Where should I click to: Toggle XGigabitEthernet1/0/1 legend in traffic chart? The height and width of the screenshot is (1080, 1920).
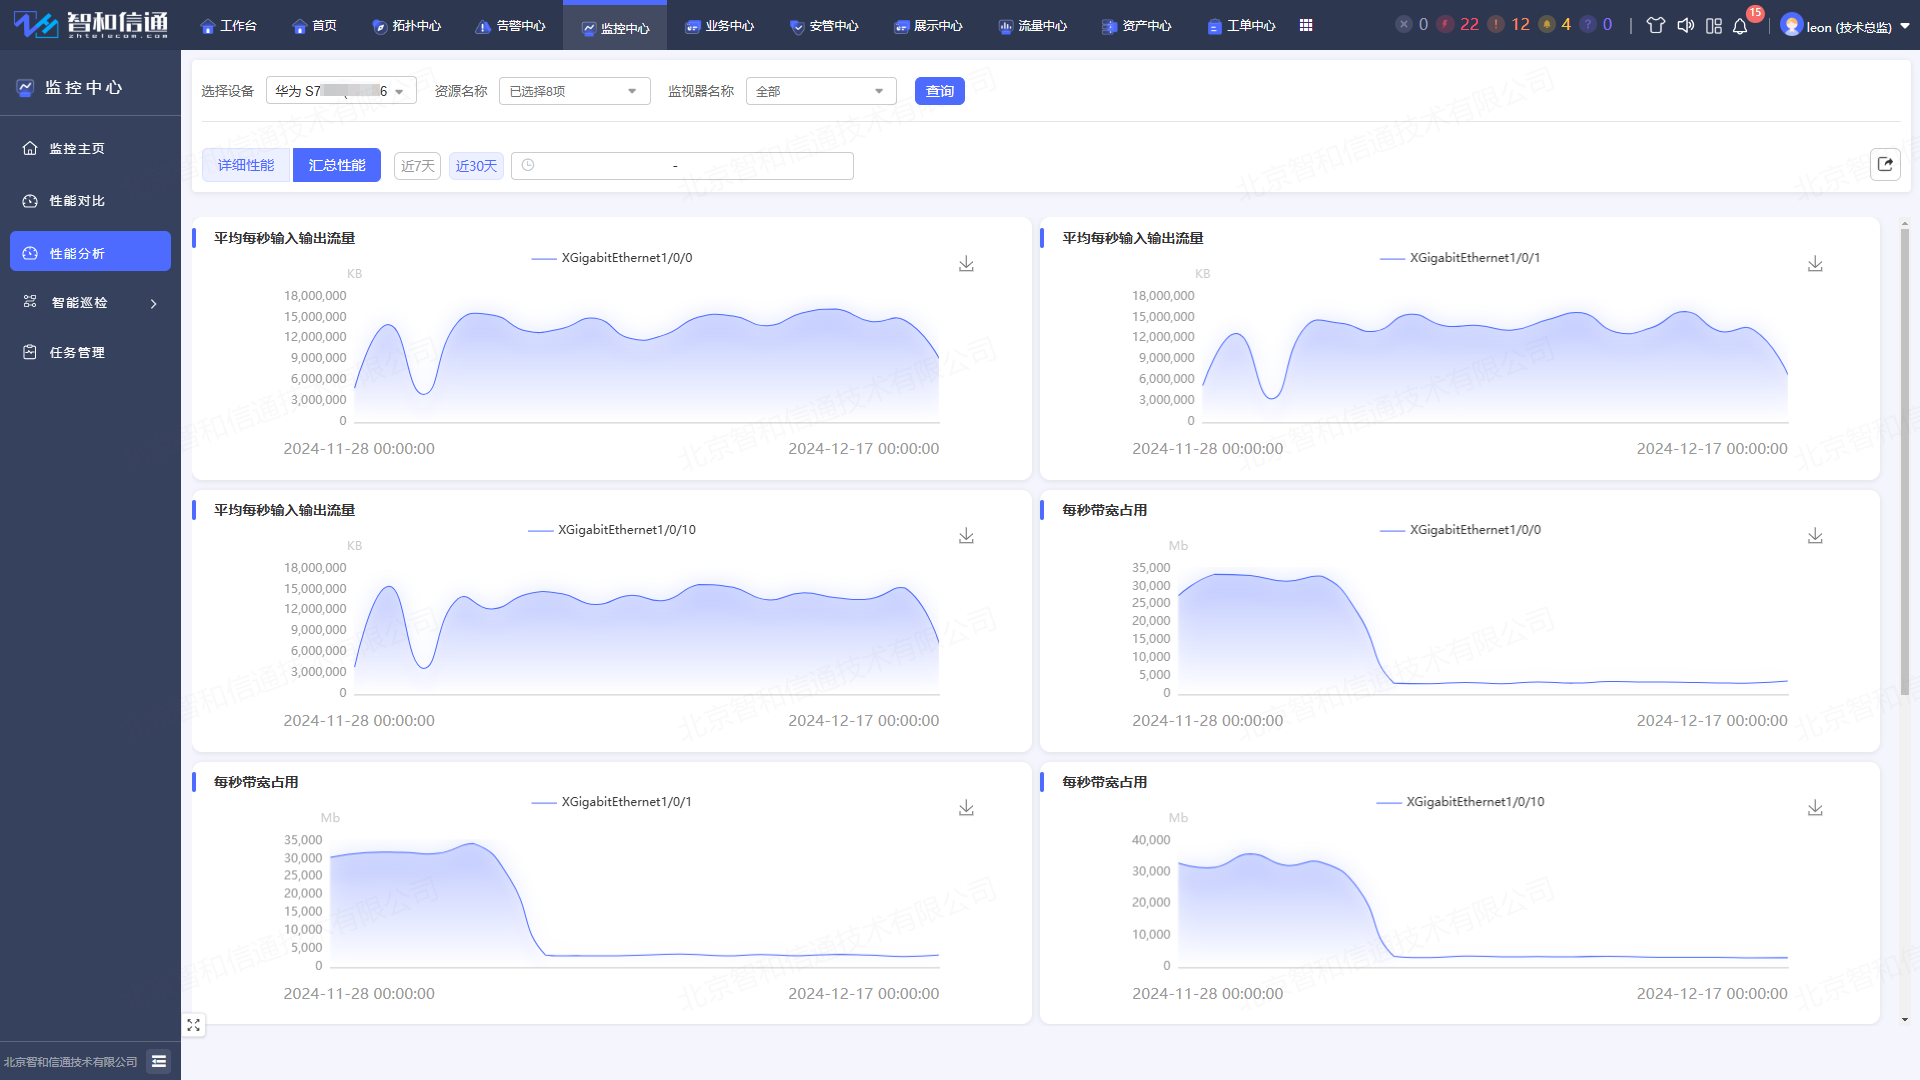pyautogui.click(x=1460, y=258)
